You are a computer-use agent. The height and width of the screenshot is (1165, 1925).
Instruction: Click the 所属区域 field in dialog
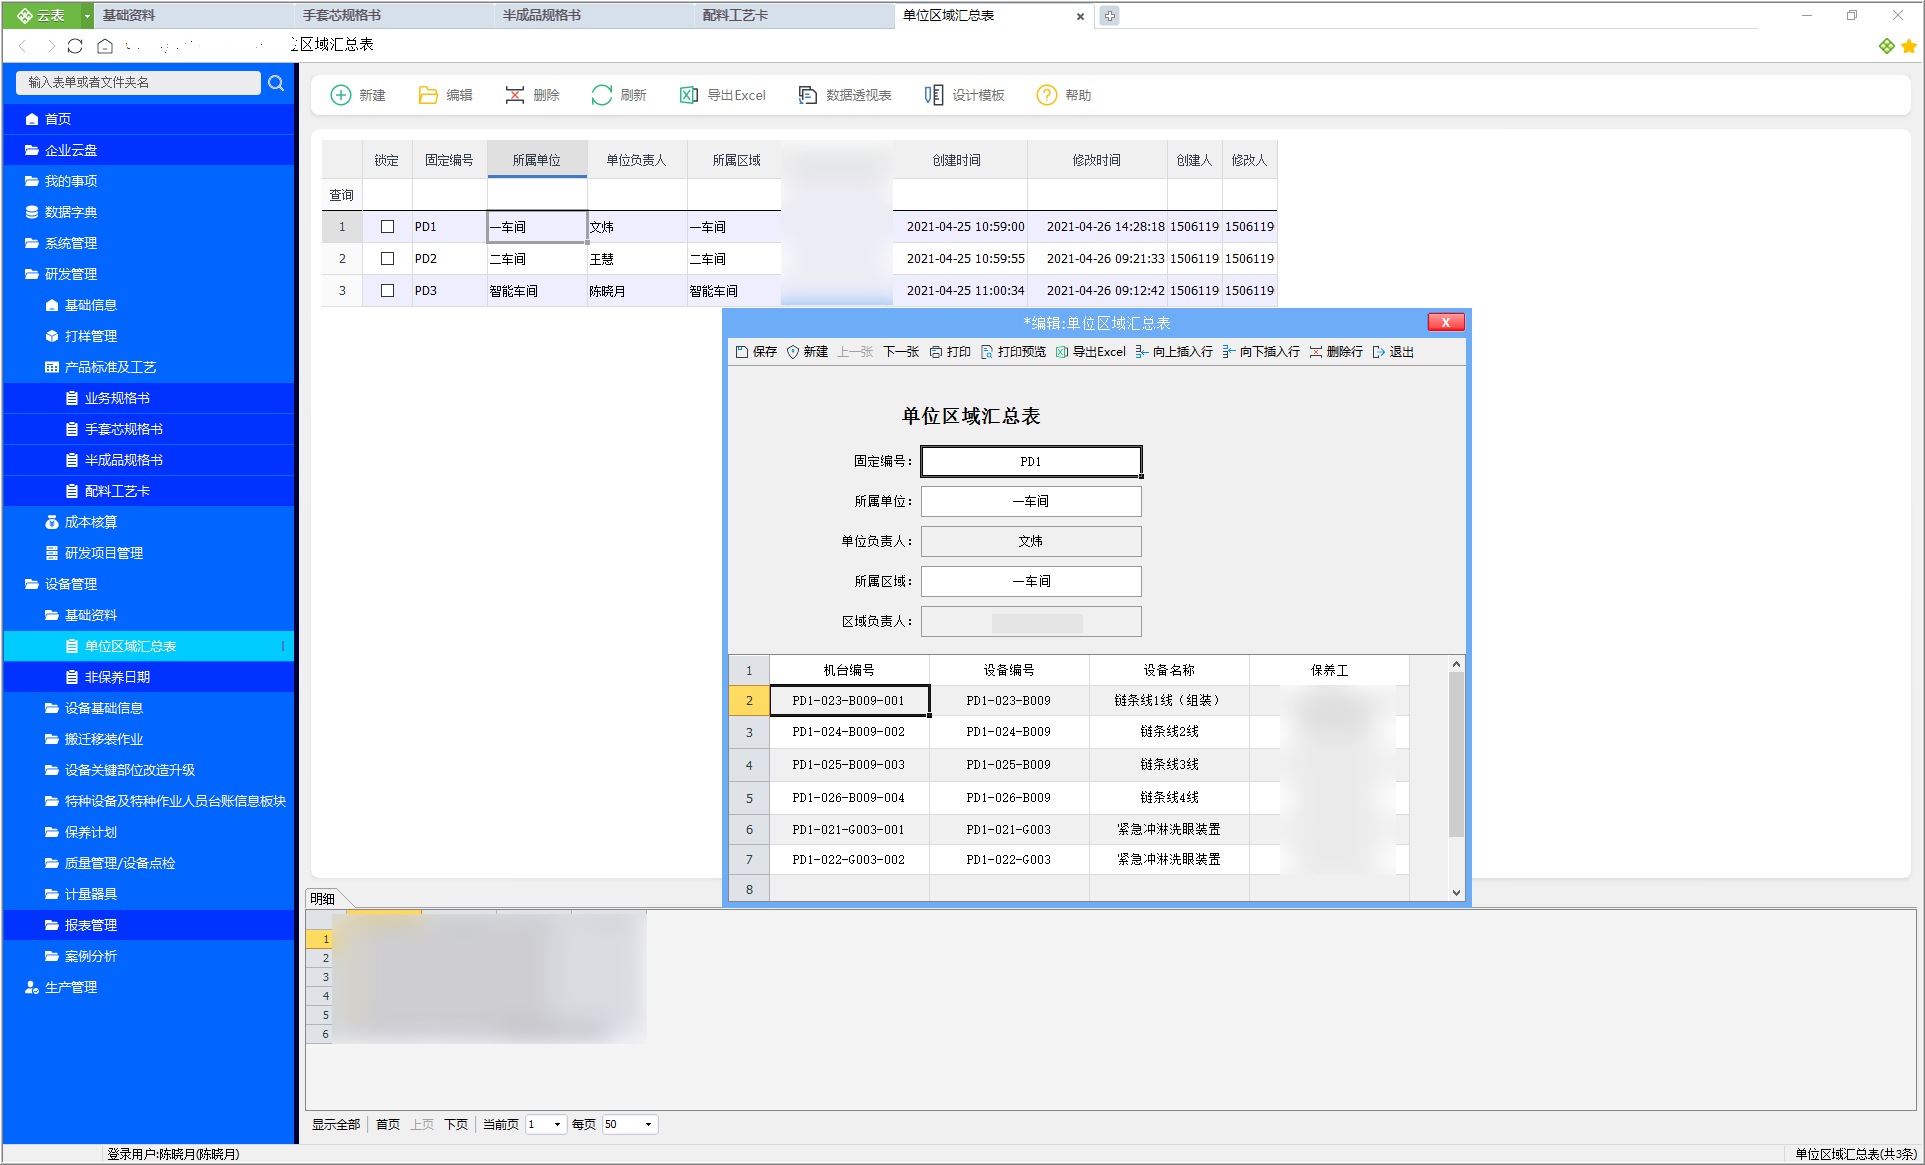pyautogui.click(x=1031, y=582)
